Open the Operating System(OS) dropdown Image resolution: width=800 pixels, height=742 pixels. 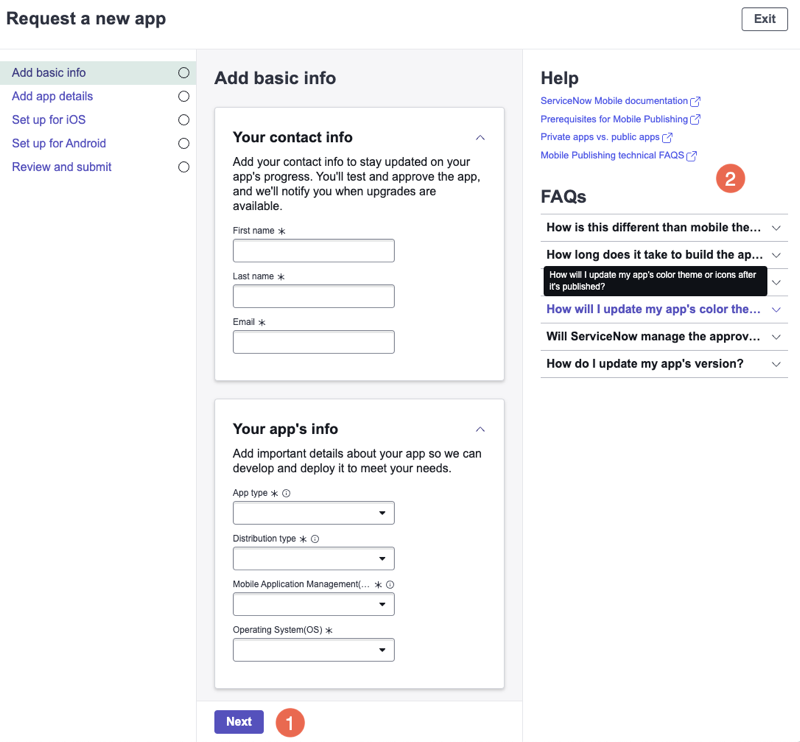pos(314,650)
